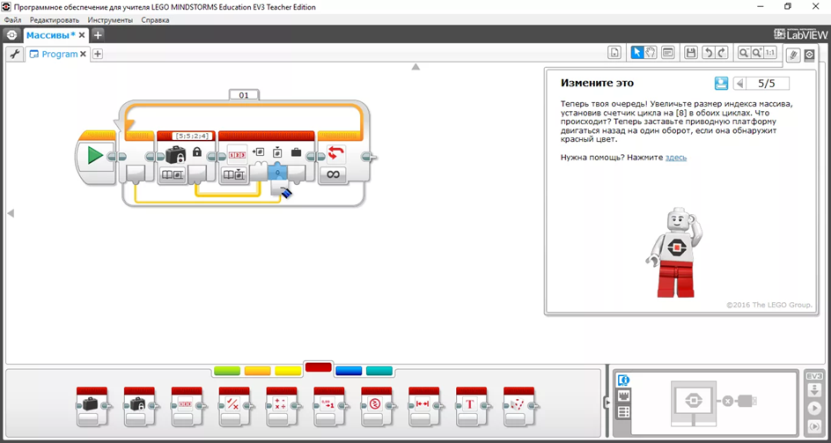Zoom out on the program canvas

pyautogui.click(x=744, y=52)
